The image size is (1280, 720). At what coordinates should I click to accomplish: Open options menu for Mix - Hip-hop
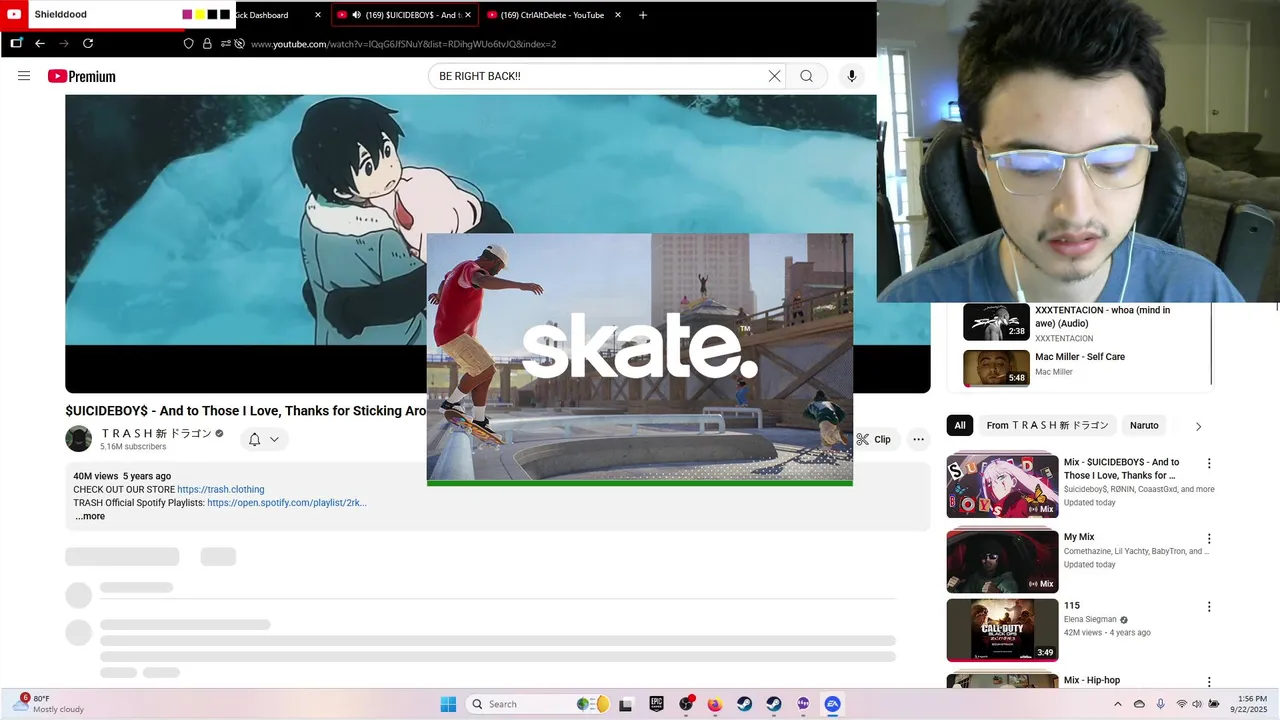coord(1209,681)
